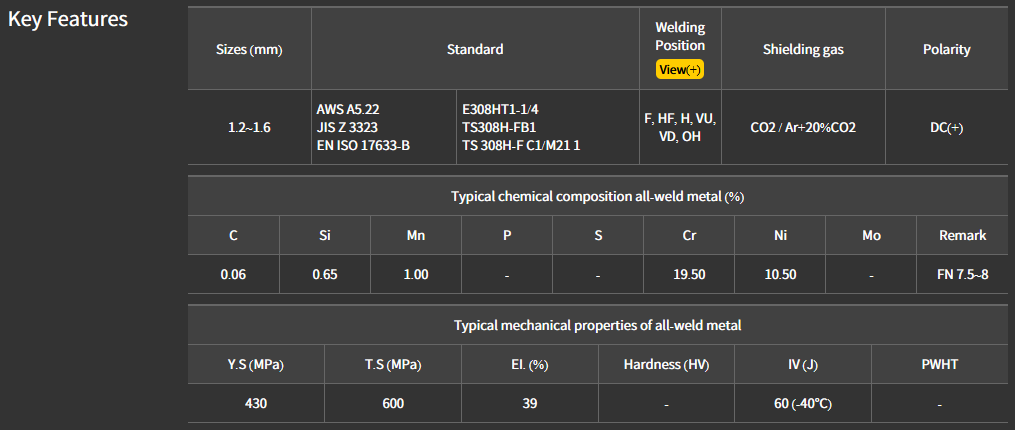Click the Typical mechanical properties table title
The width and height of the screenshot is (1015, 430).
coord(597,325)
